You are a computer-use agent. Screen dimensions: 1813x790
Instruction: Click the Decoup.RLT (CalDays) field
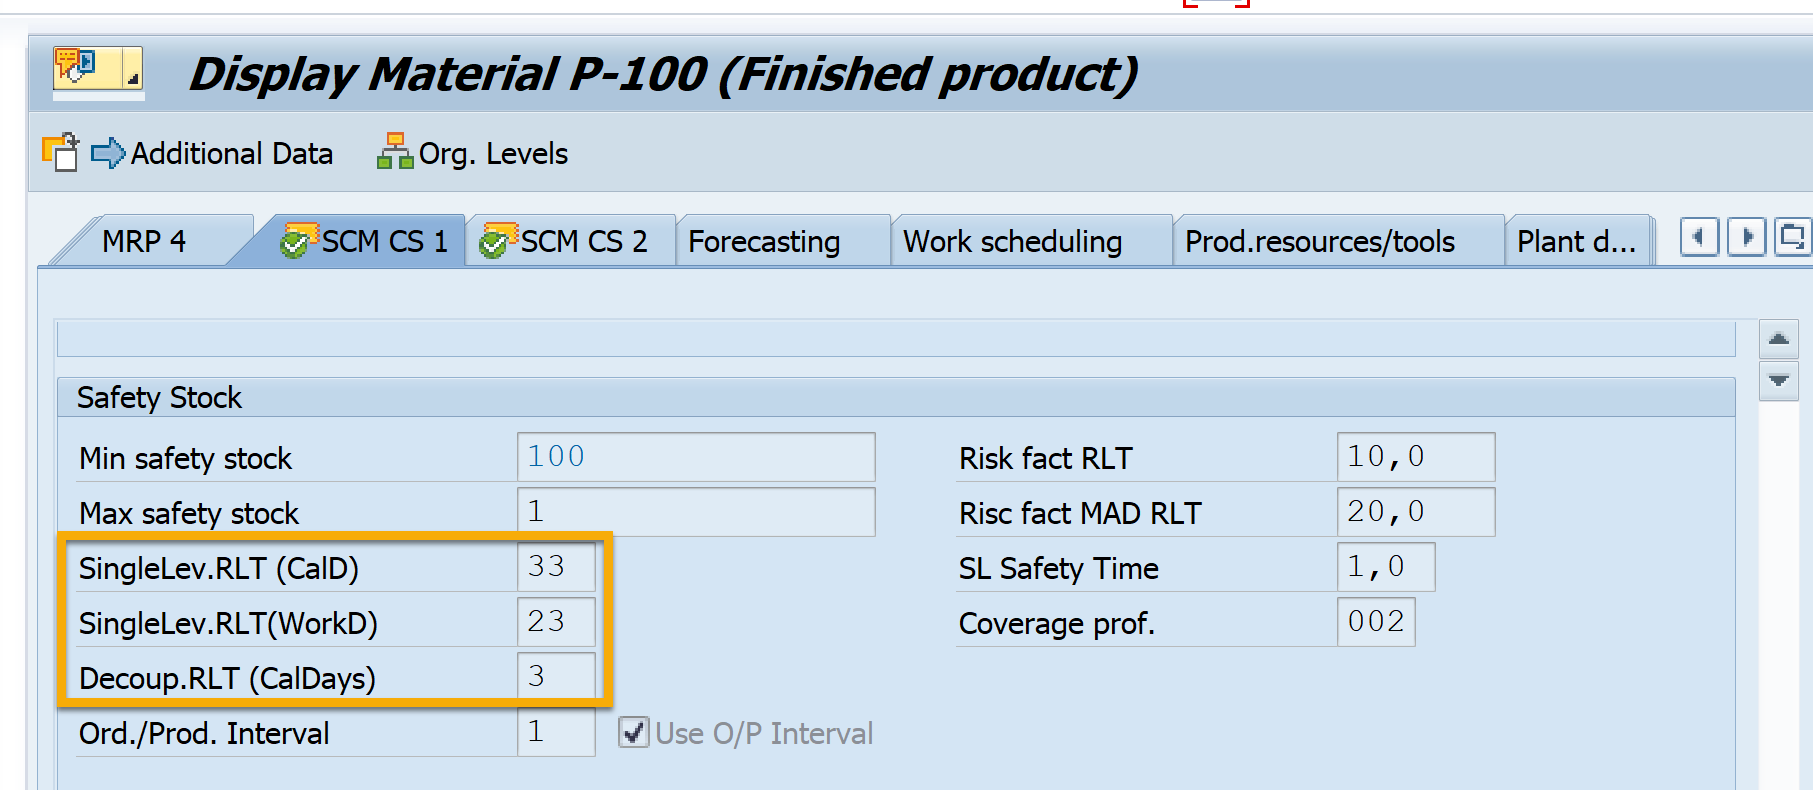[x=556, y=677]
